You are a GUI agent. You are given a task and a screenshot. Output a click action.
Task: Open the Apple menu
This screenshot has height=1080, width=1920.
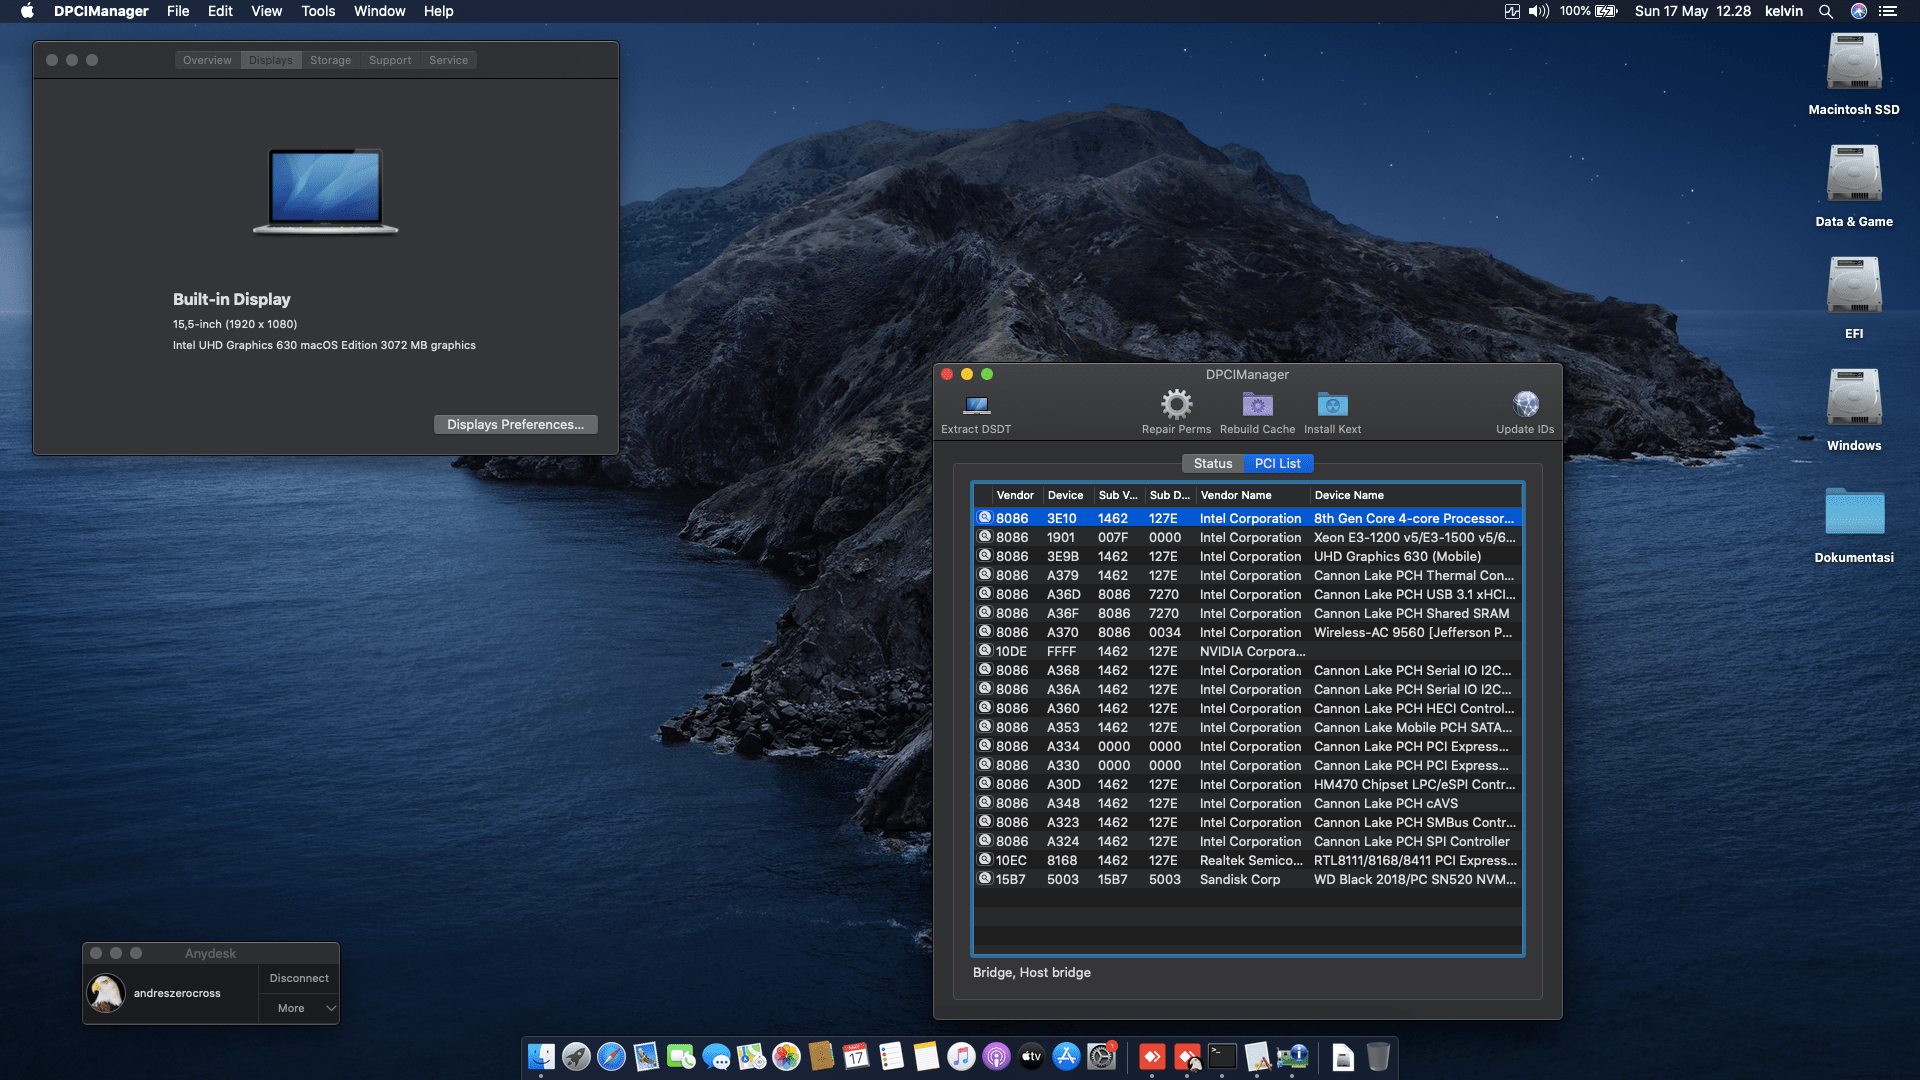point(27,11)
